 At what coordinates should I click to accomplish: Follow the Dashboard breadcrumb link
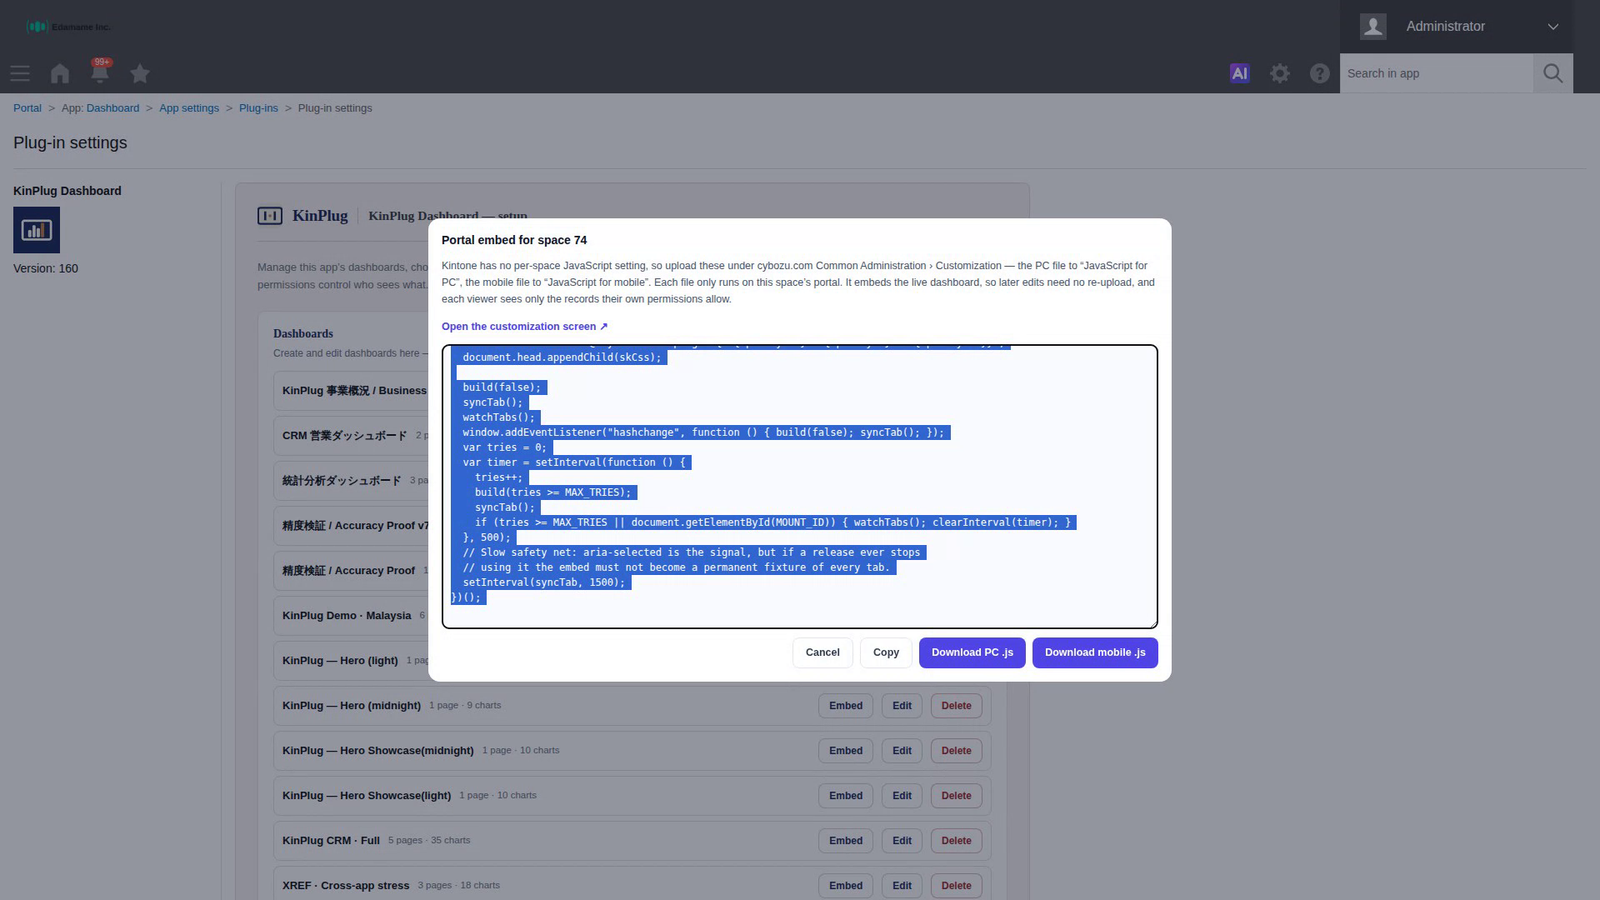[x=113, y=108]
